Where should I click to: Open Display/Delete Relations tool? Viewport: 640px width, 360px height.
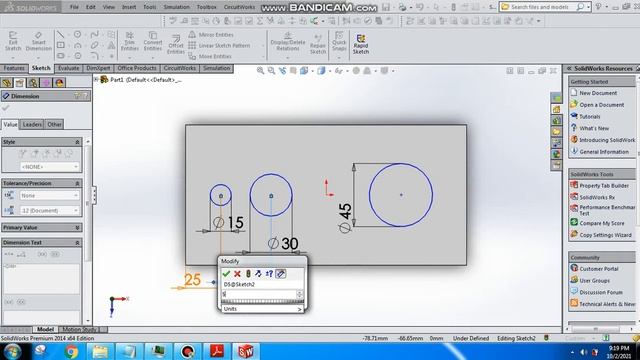pyautogui.click(x=288, y=41)
